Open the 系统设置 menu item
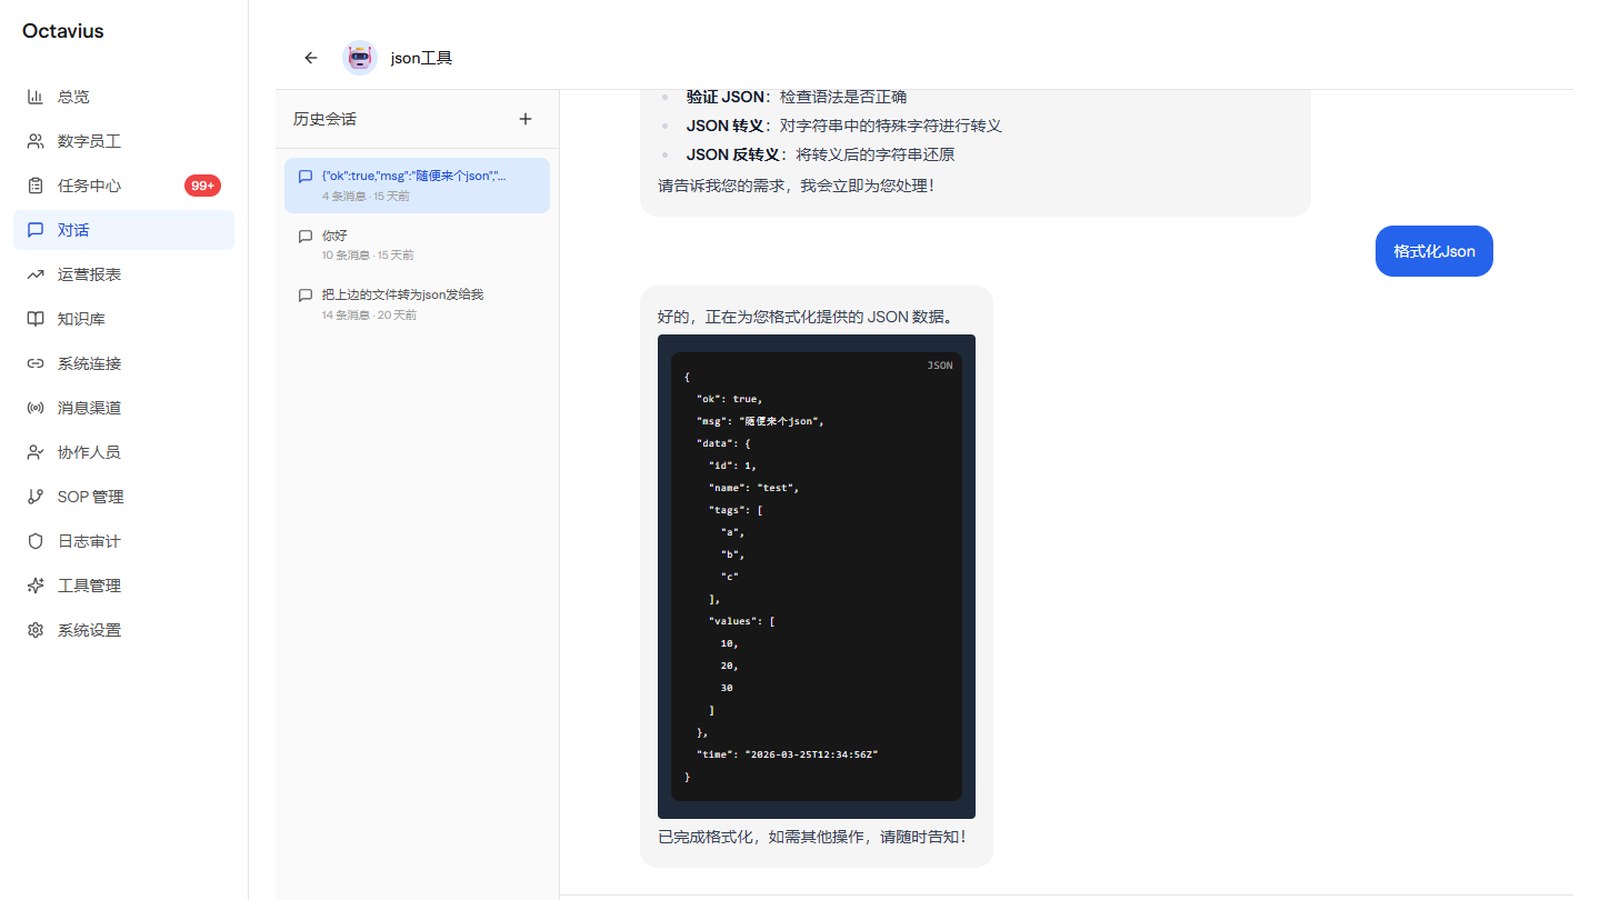 click(124, 630)
